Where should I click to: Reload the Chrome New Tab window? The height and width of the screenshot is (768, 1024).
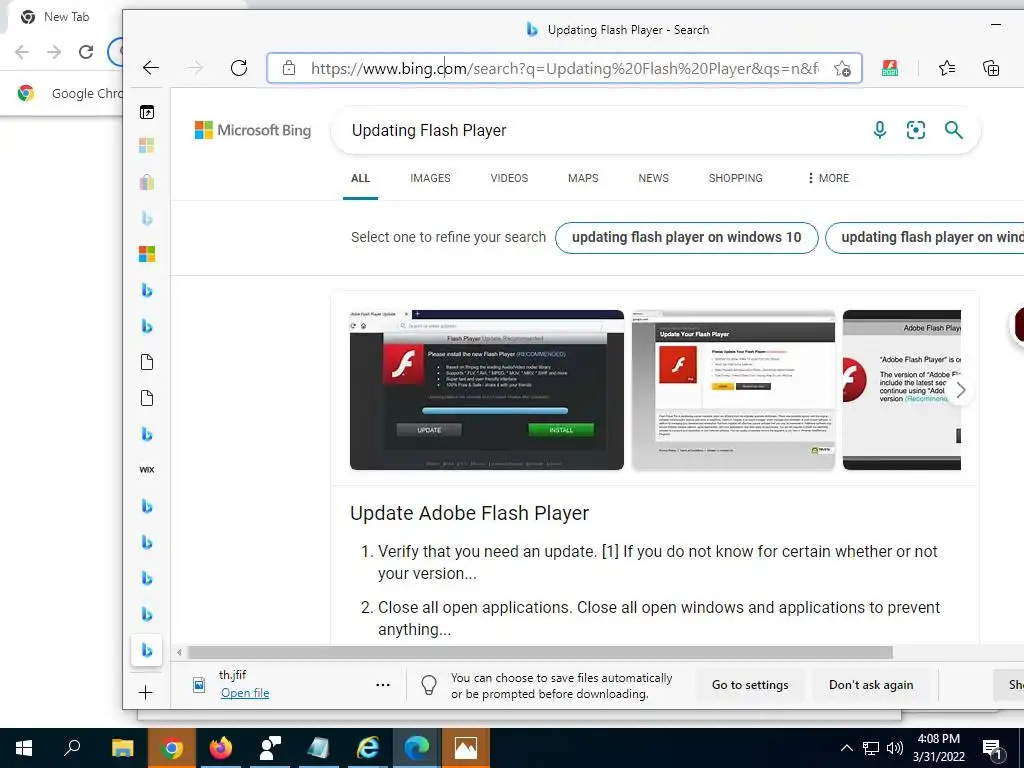[86, 52]
